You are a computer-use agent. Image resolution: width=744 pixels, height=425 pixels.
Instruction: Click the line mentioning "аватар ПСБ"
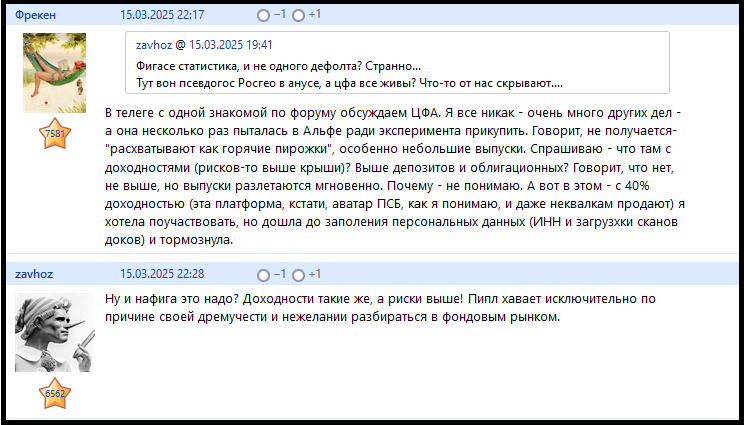pos(395,204)
